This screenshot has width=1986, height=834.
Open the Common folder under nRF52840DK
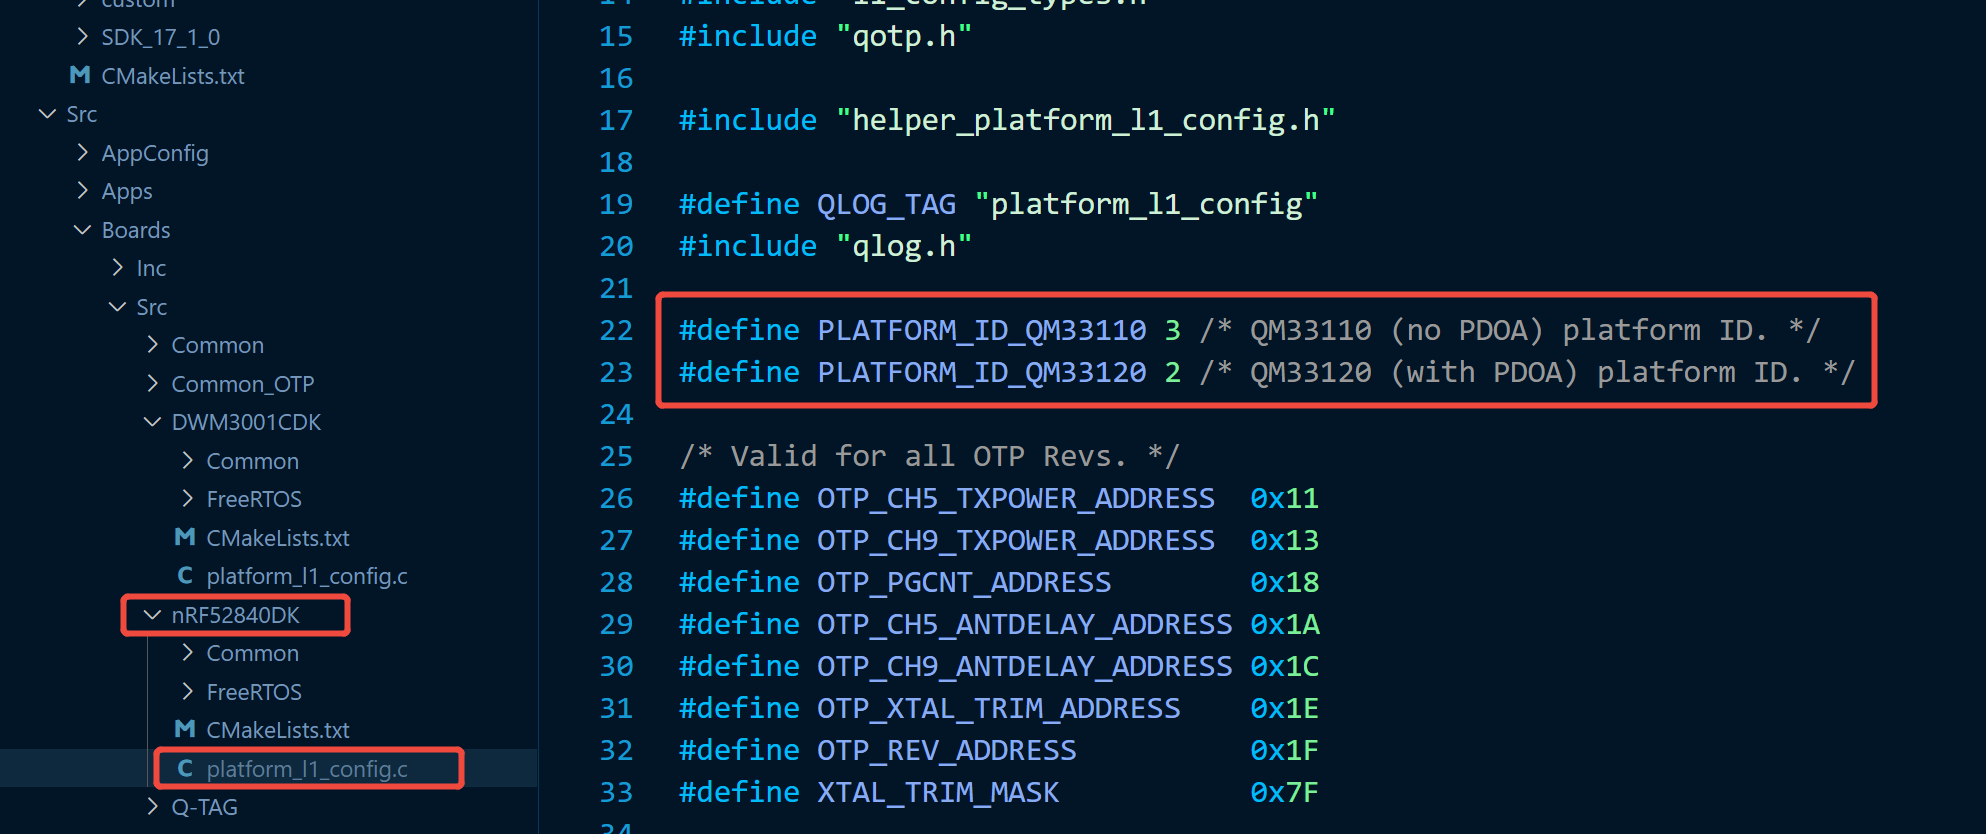(x=252, y=653)
